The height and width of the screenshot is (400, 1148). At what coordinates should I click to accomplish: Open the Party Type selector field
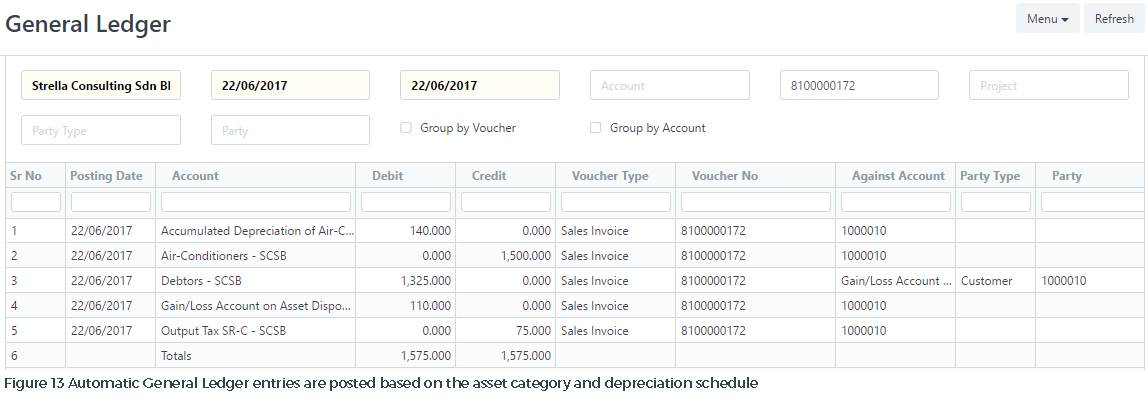(101, 130)
